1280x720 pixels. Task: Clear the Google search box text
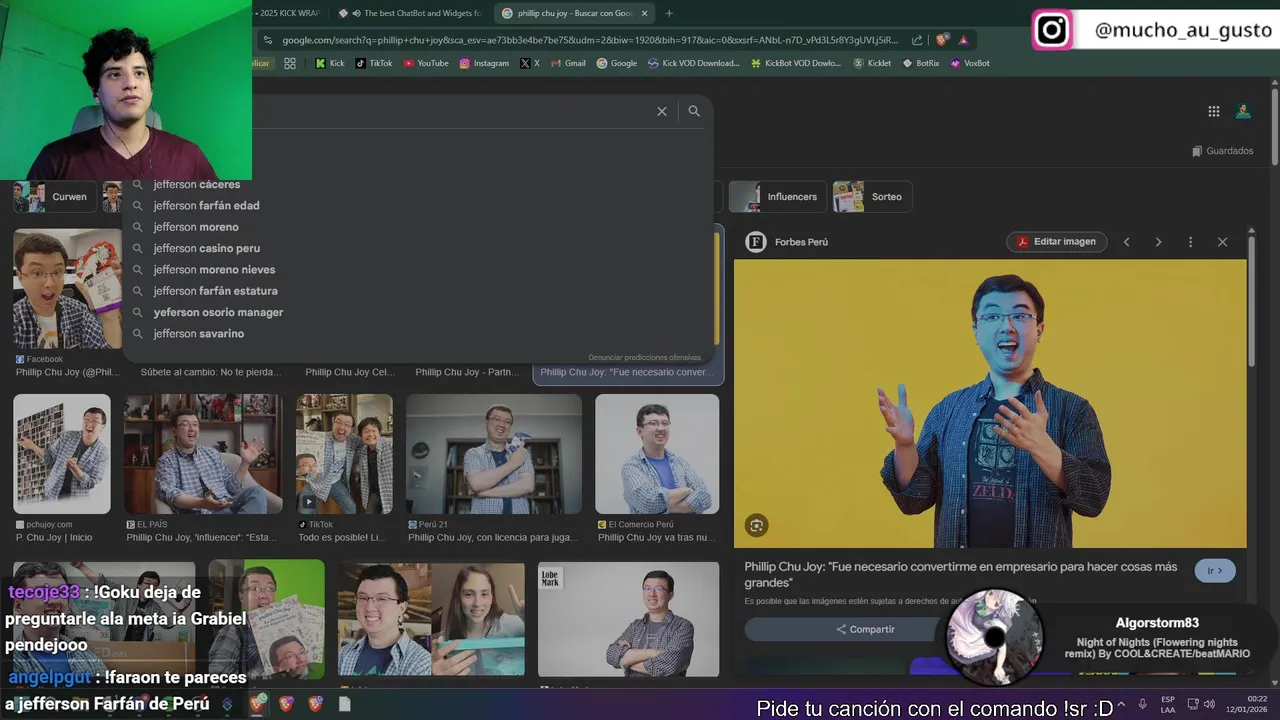[x=661, y=112]
